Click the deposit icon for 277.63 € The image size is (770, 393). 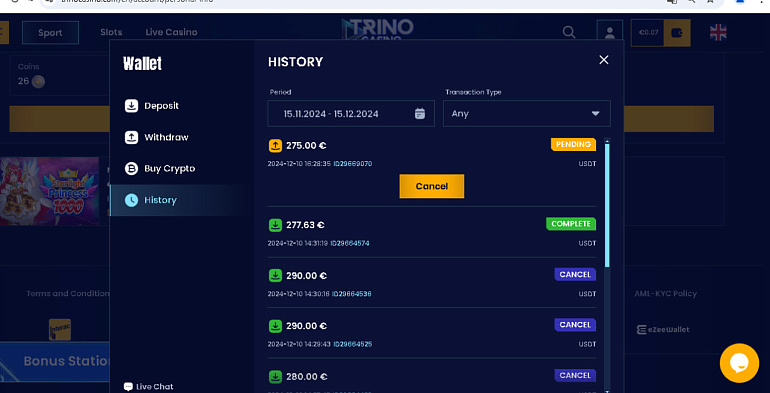click(x=275, y=225)
